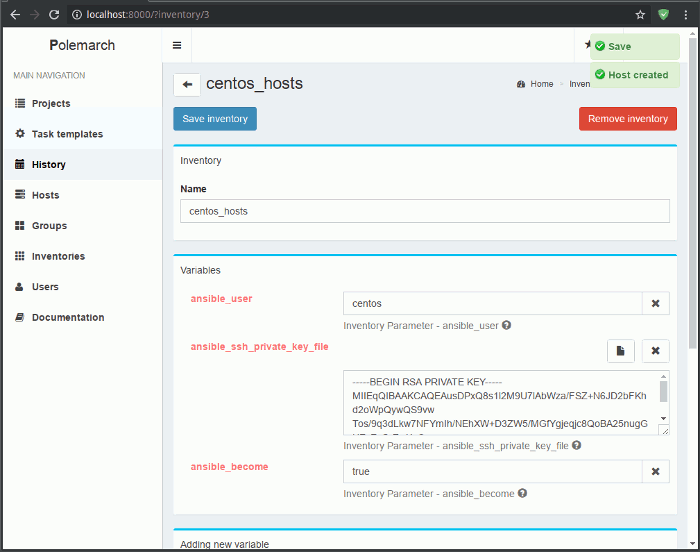Open Task templates section
The height and width of the screenshot is (552, 700).
pyautogui.click(x=66, y=134)
